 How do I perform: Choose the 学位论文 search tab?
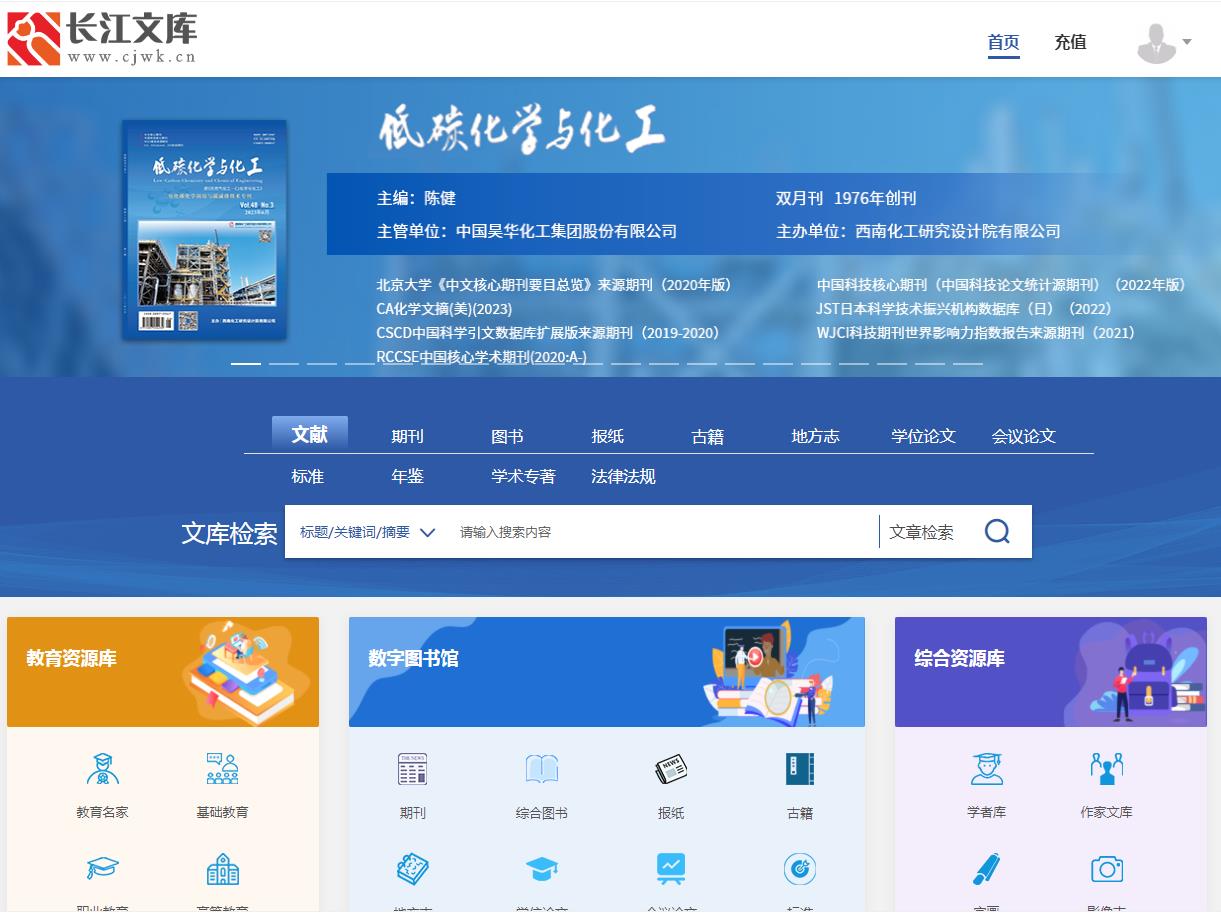pos(924,436)
